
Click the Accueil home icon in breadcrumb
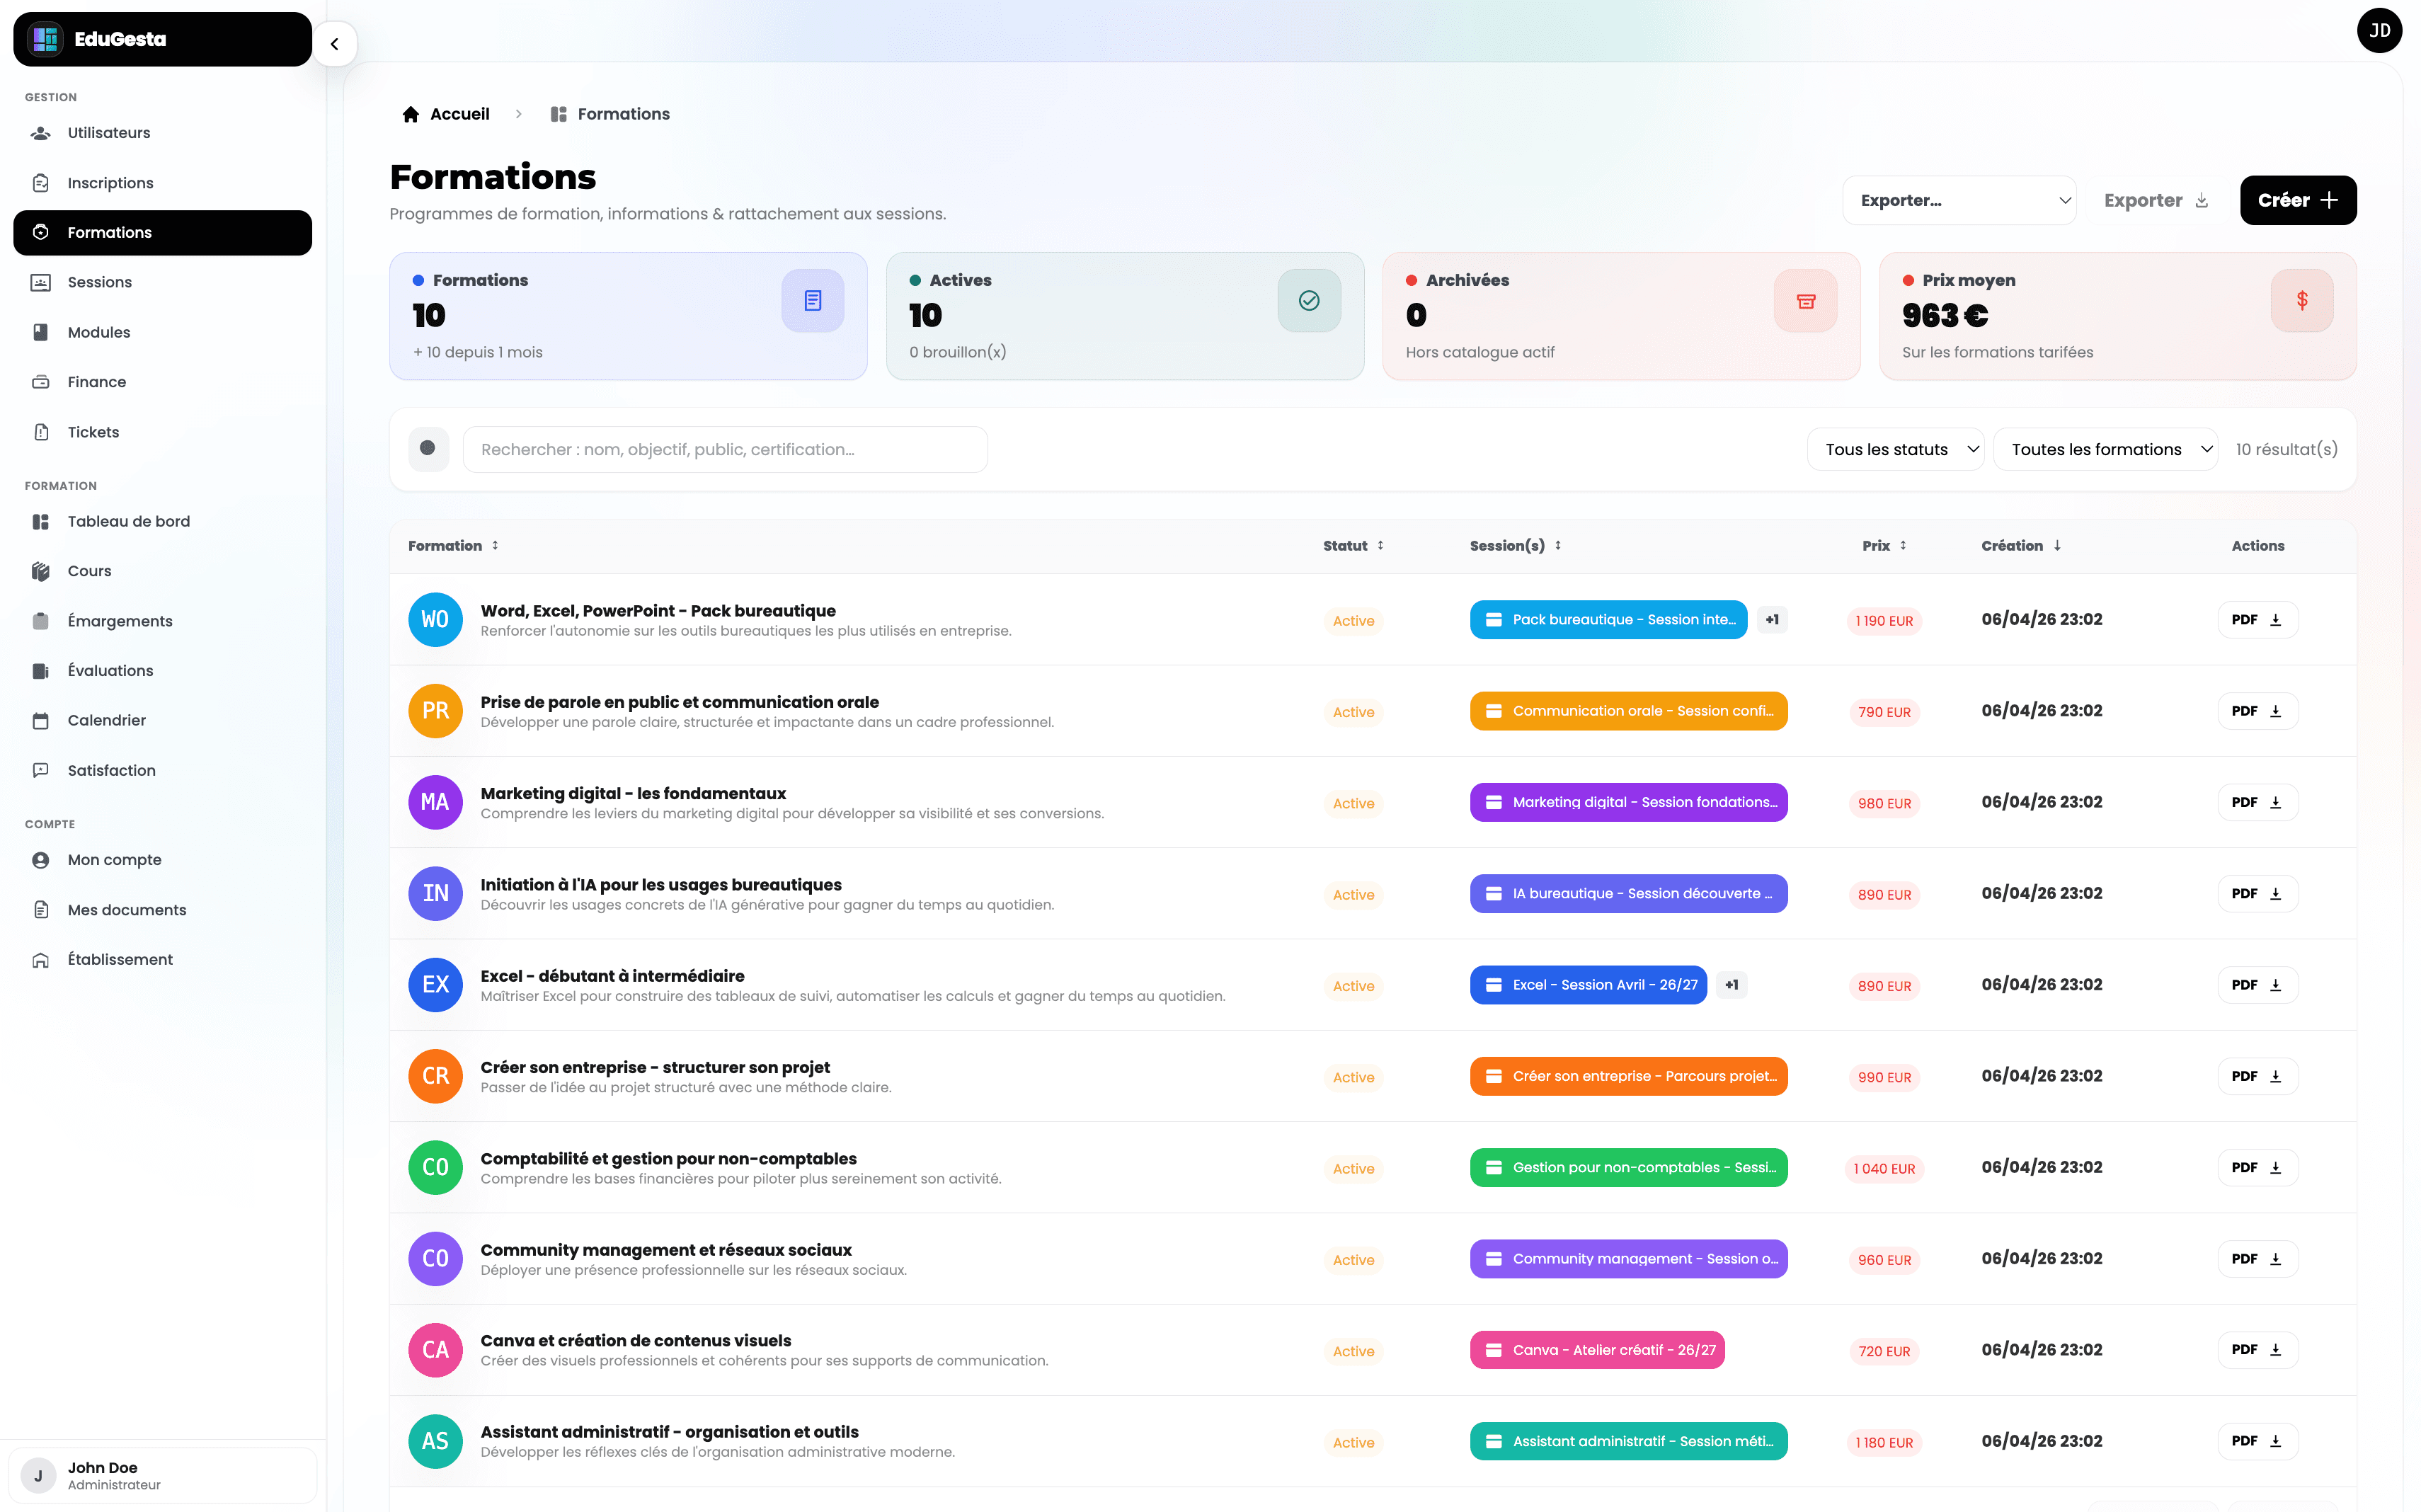(x=410, y=114)
